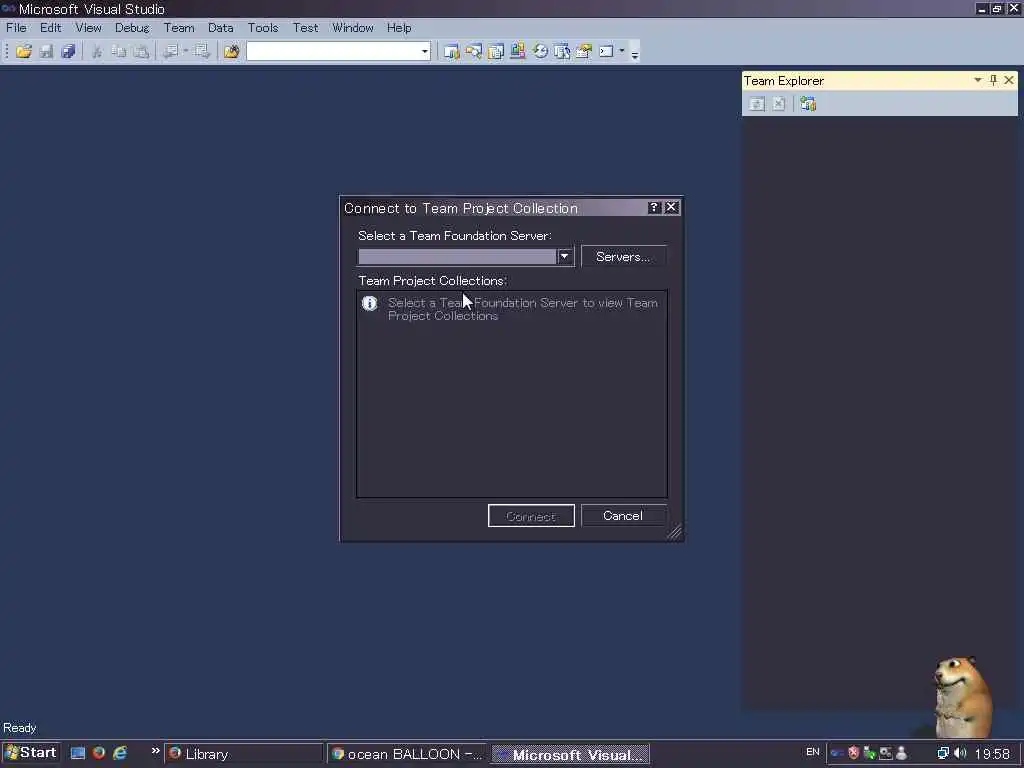Click Connect to Team Project icon
This screenshot has height=768, width=1024.
(808, 104)
